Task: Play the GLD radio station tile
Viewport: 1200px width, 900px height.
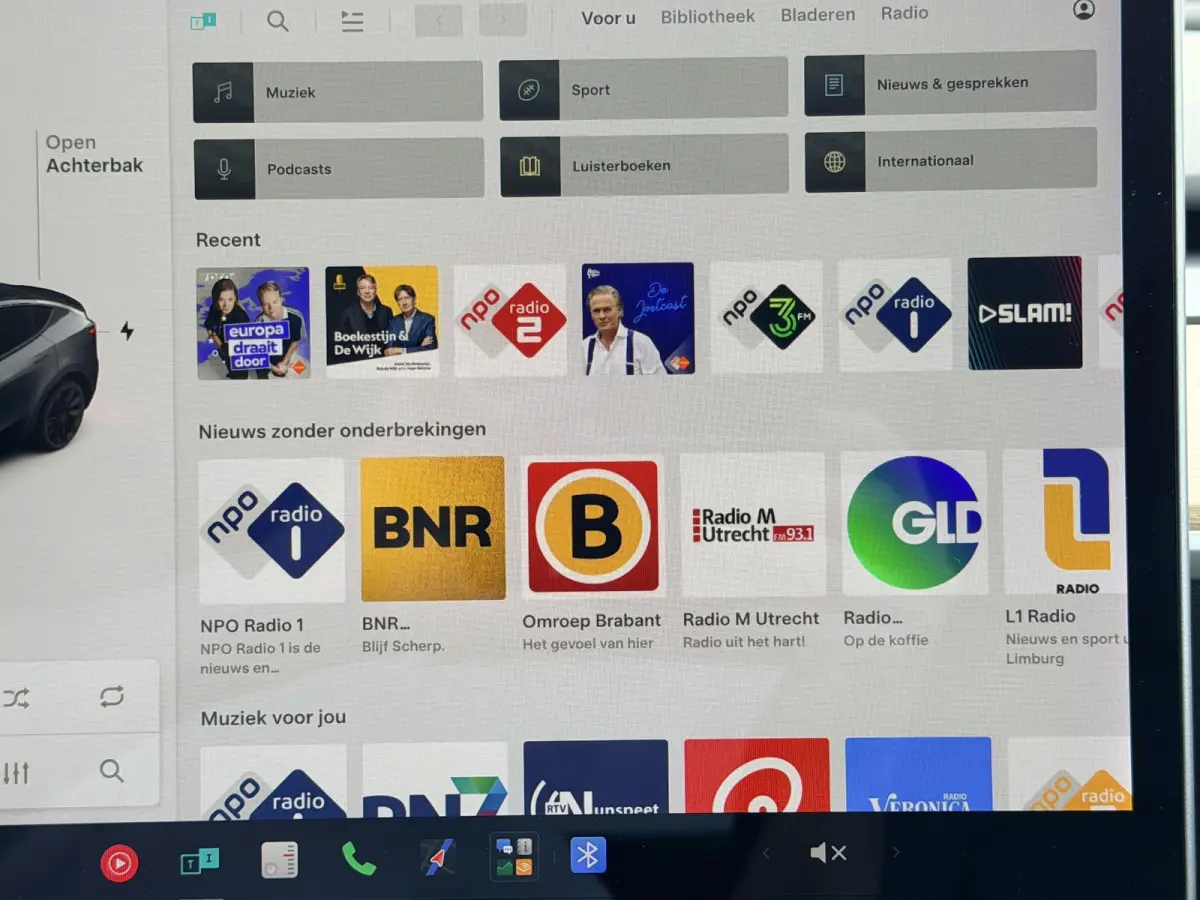Action: [914, 522]
